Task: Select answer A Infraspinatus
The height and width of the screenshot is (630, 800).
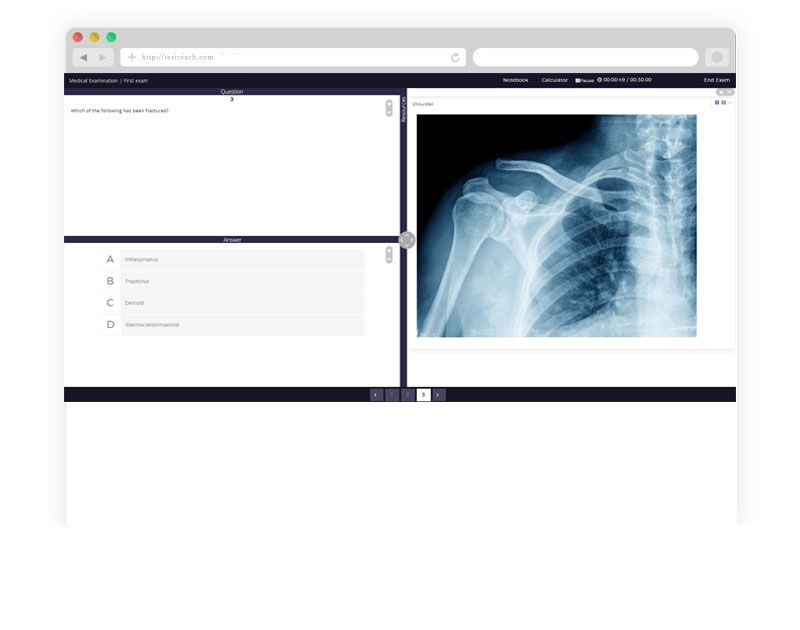Action: tap(233, 260)
